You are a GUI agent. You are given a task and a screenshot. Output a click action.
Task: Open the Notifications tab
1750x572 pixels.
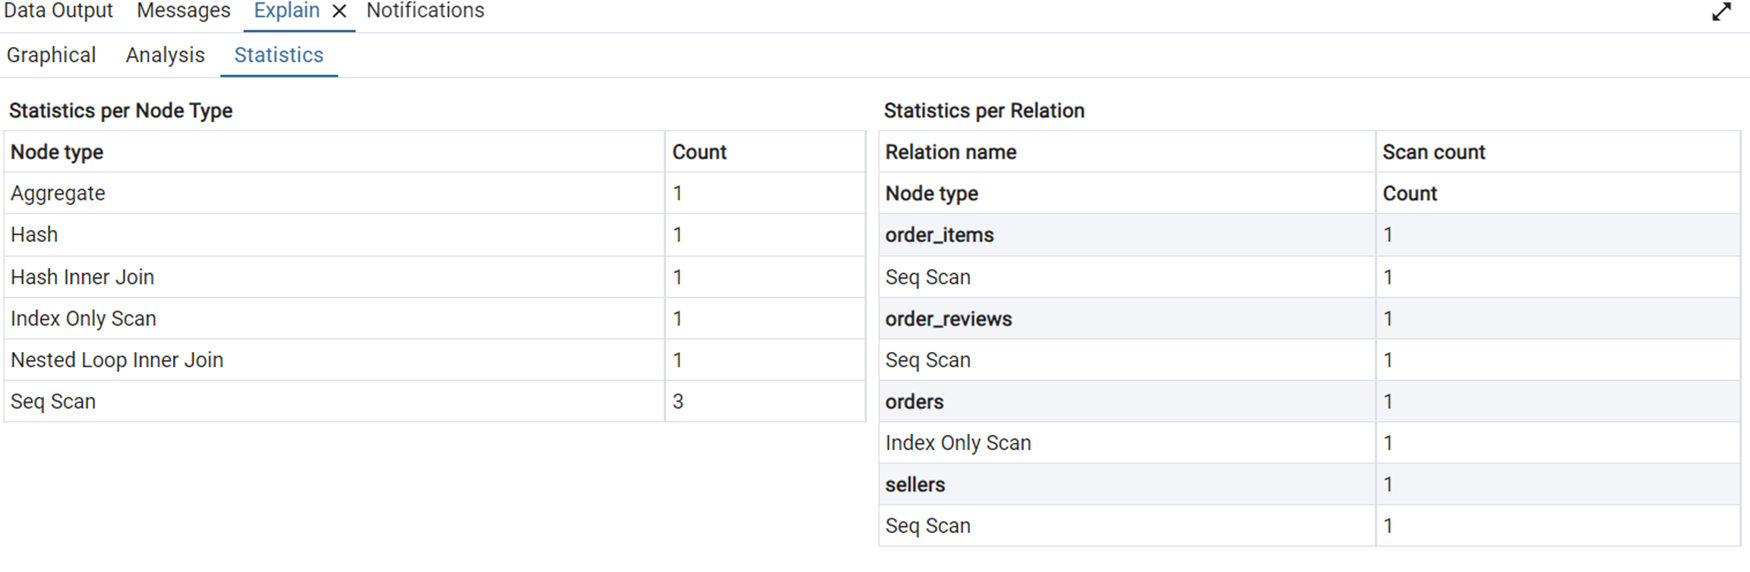[425, 11]
